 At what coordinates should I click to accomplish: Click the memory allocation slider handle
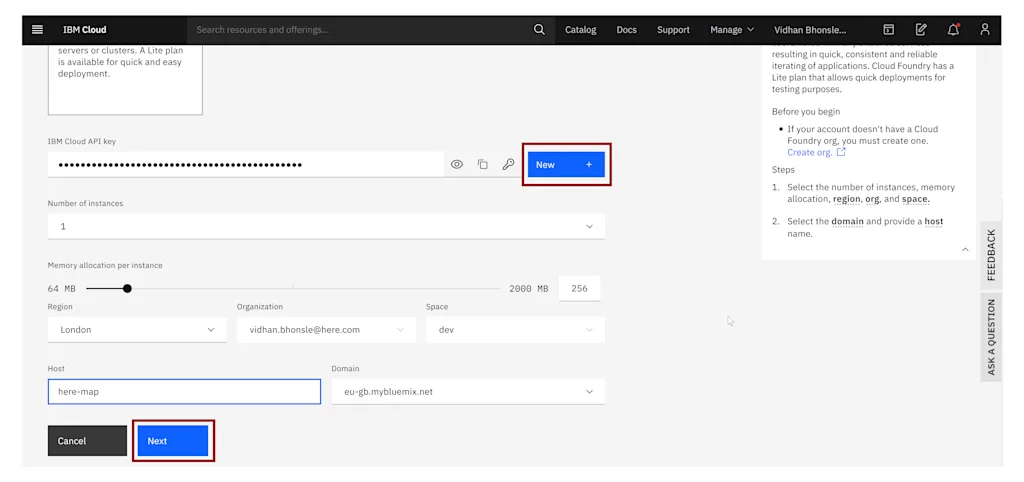point(127,288)
